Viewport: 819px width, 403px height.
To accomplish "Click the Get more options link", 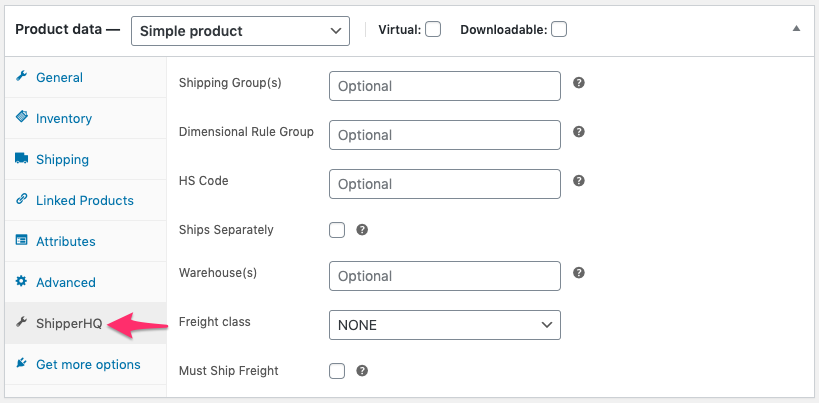I will (x=87, y=364).
